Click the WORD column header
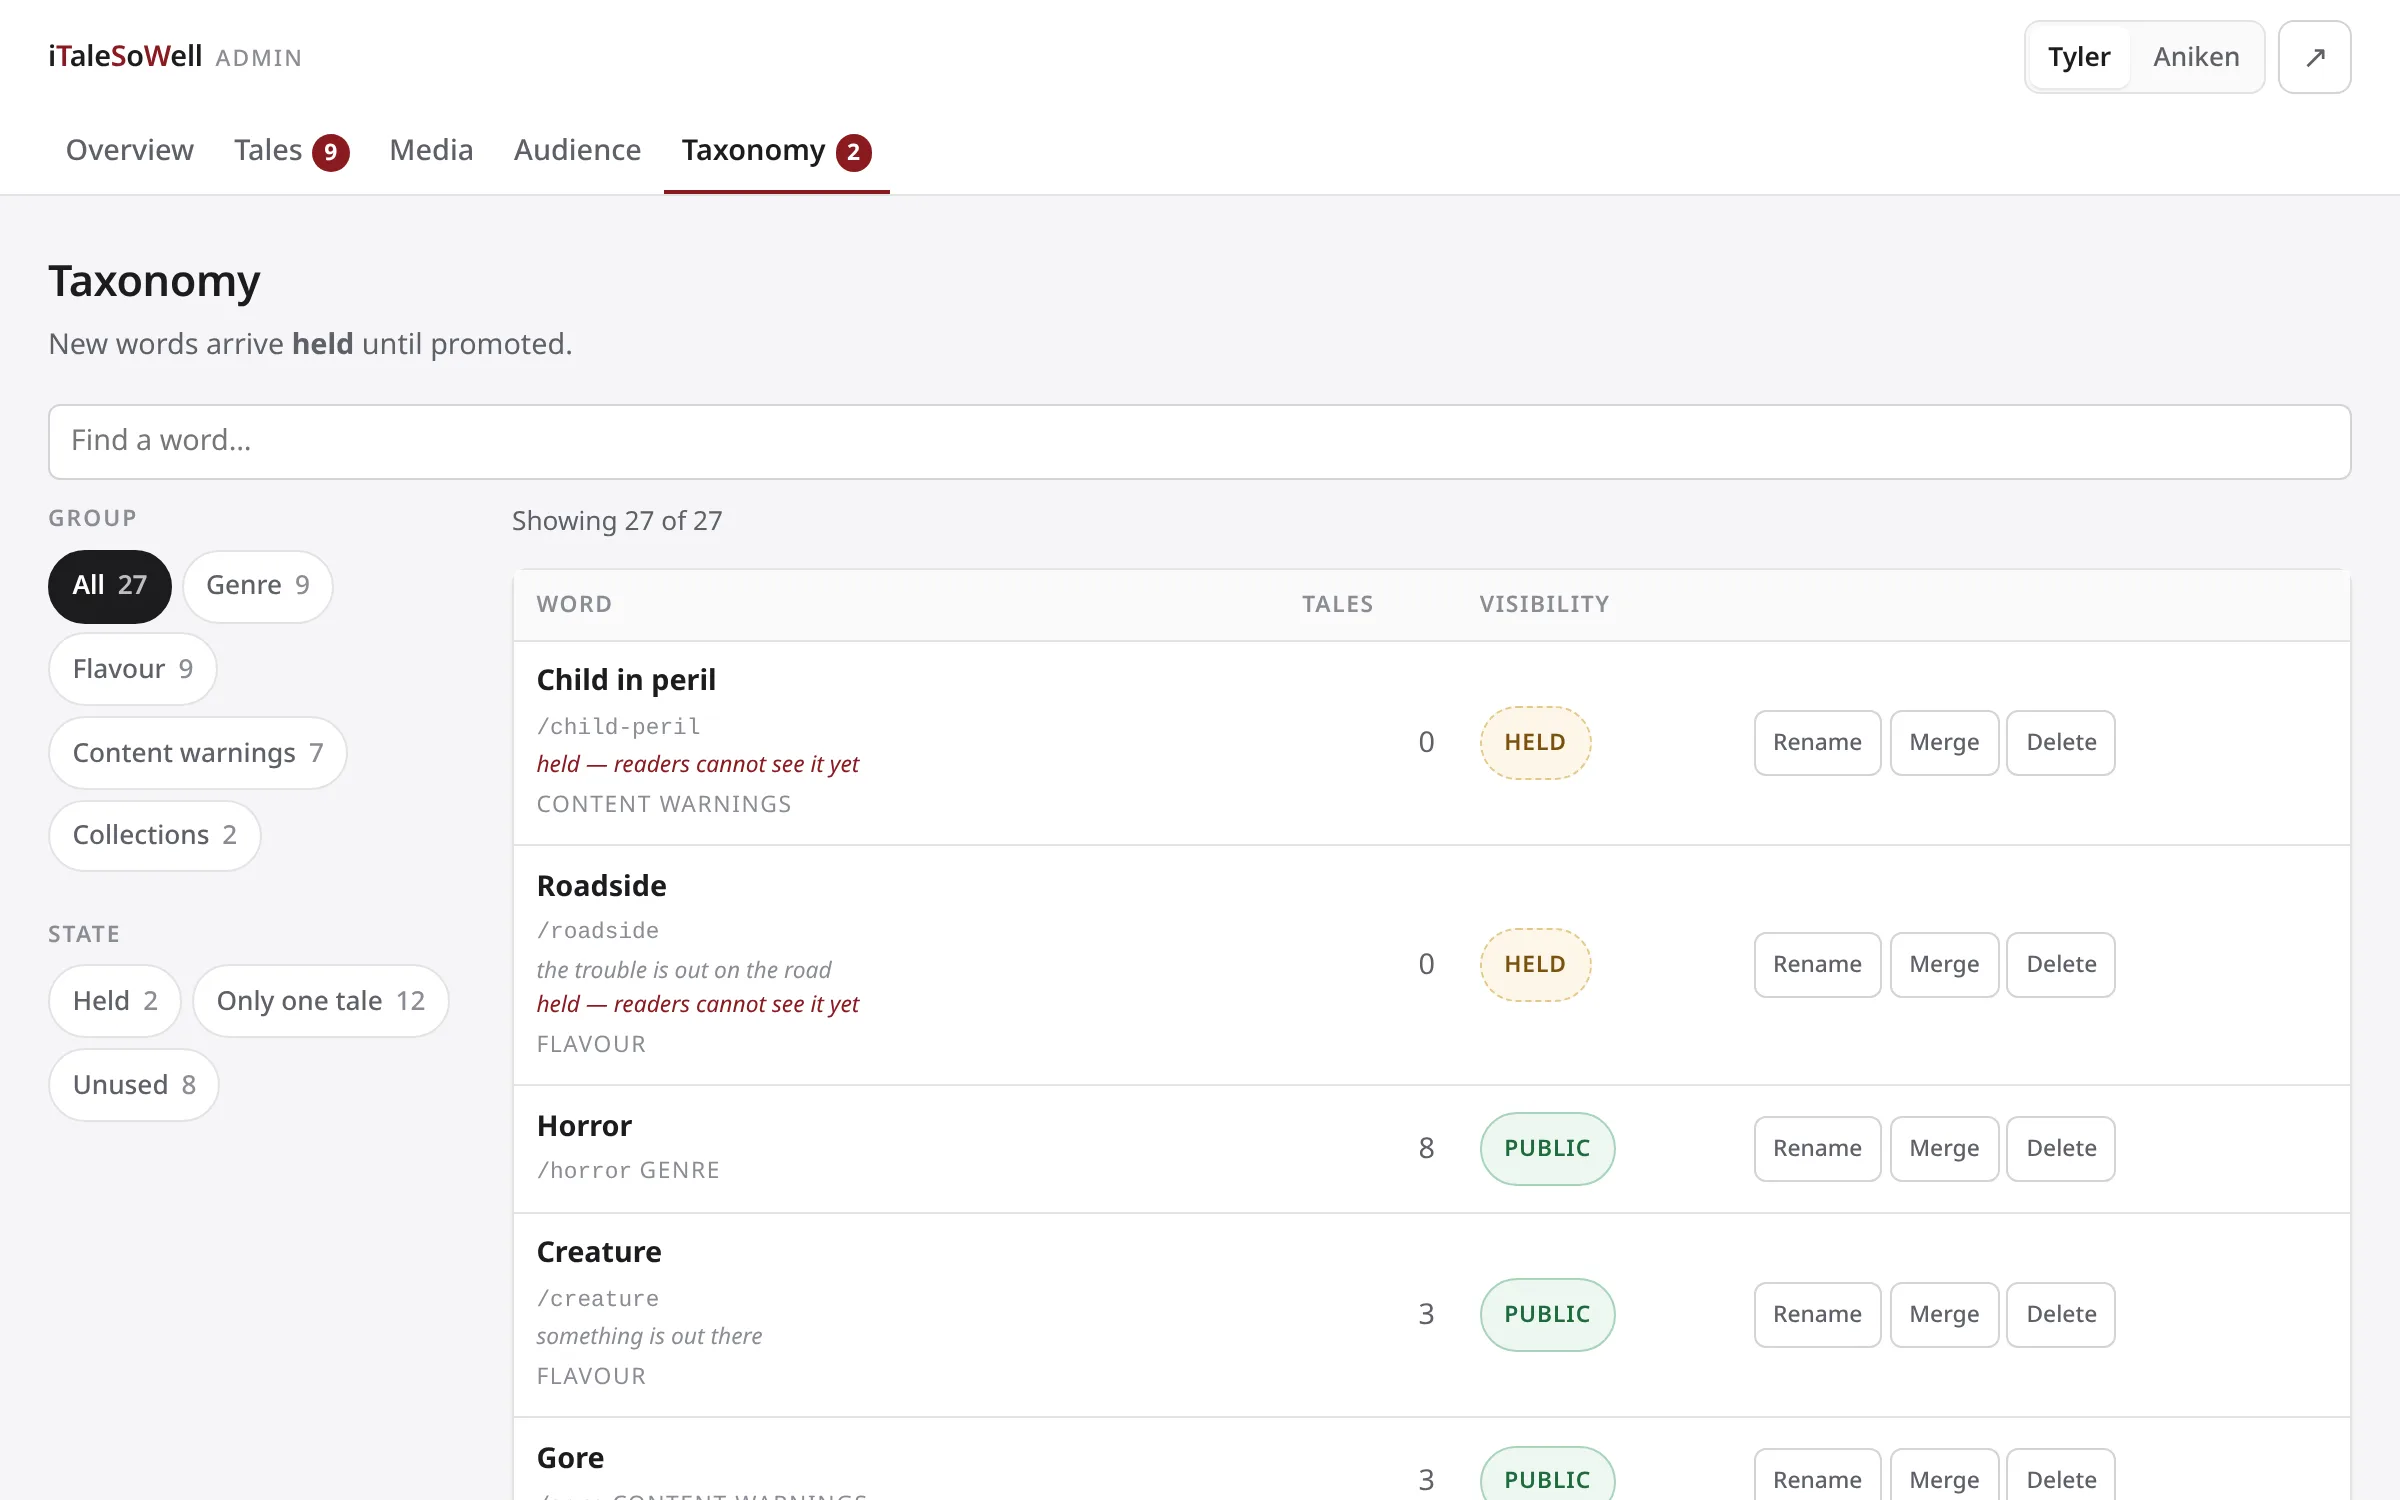 pyautogui.click(x=574, y=605)
